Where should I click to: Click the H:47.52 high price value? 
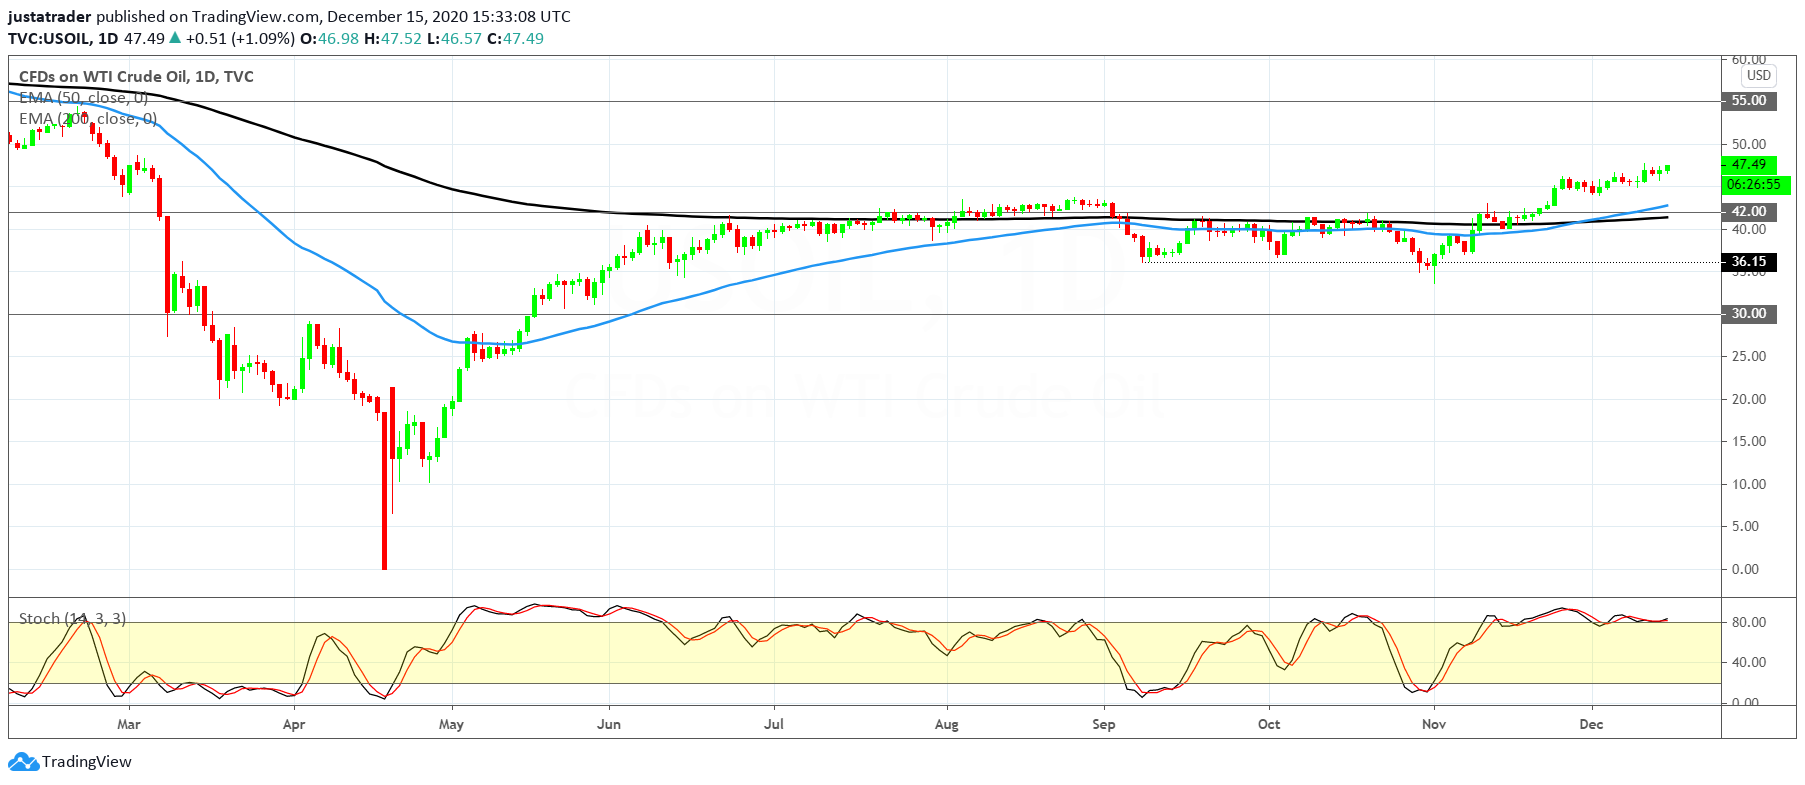tap(393, 39)
